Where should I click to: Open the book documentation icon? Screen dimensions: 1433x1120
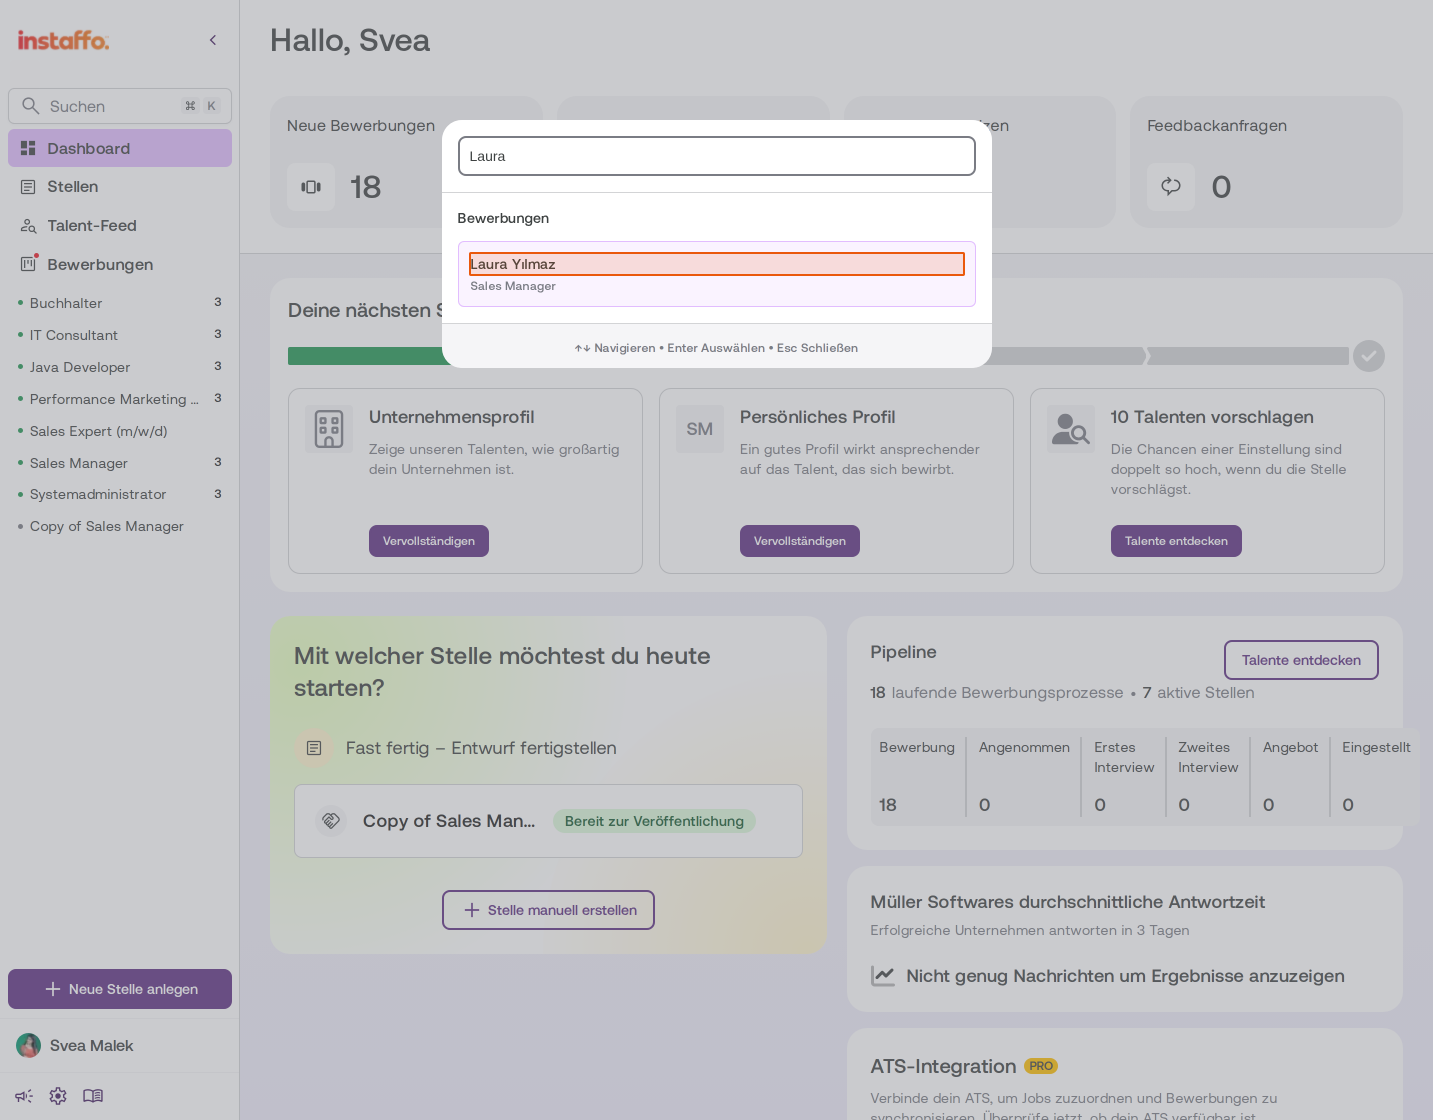93,1096
